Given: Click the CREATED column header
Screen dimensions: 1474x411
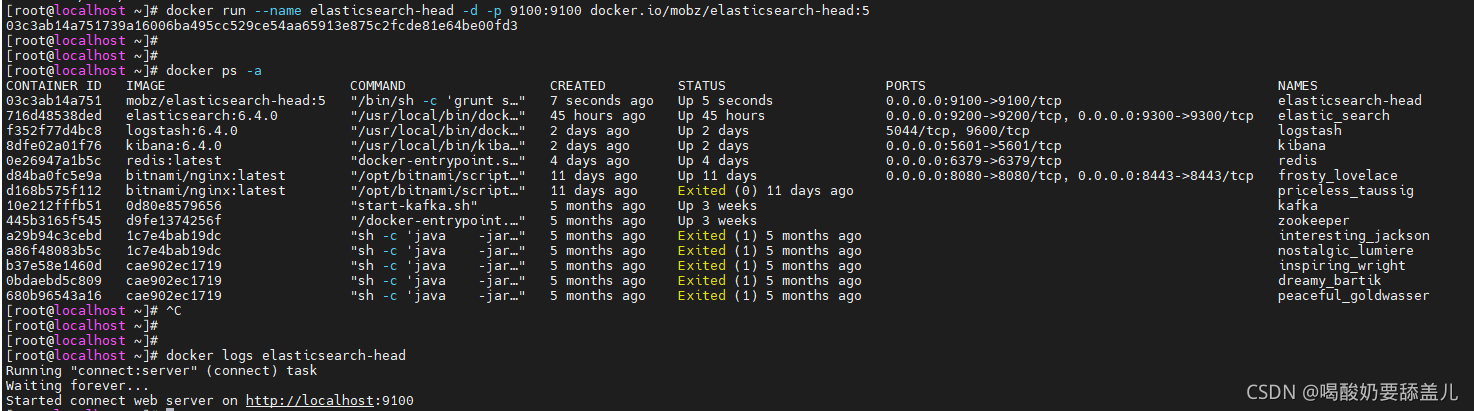Looking at the screenshot, I should tap(578, 86).
